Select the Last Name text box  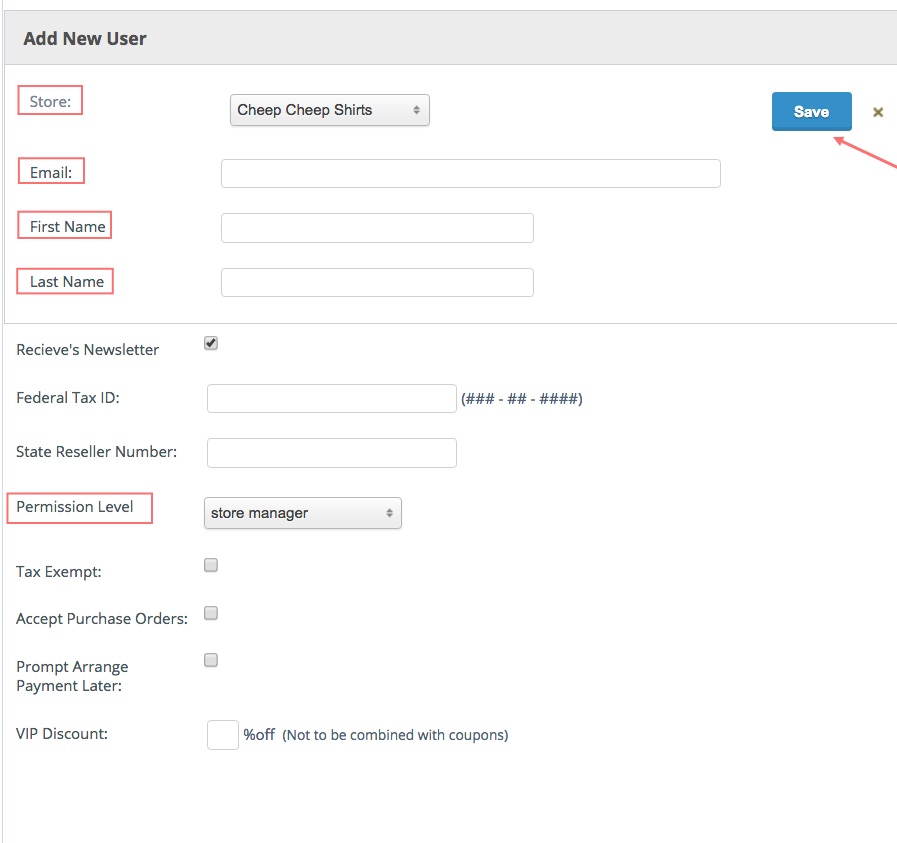[x=377, y=282]
